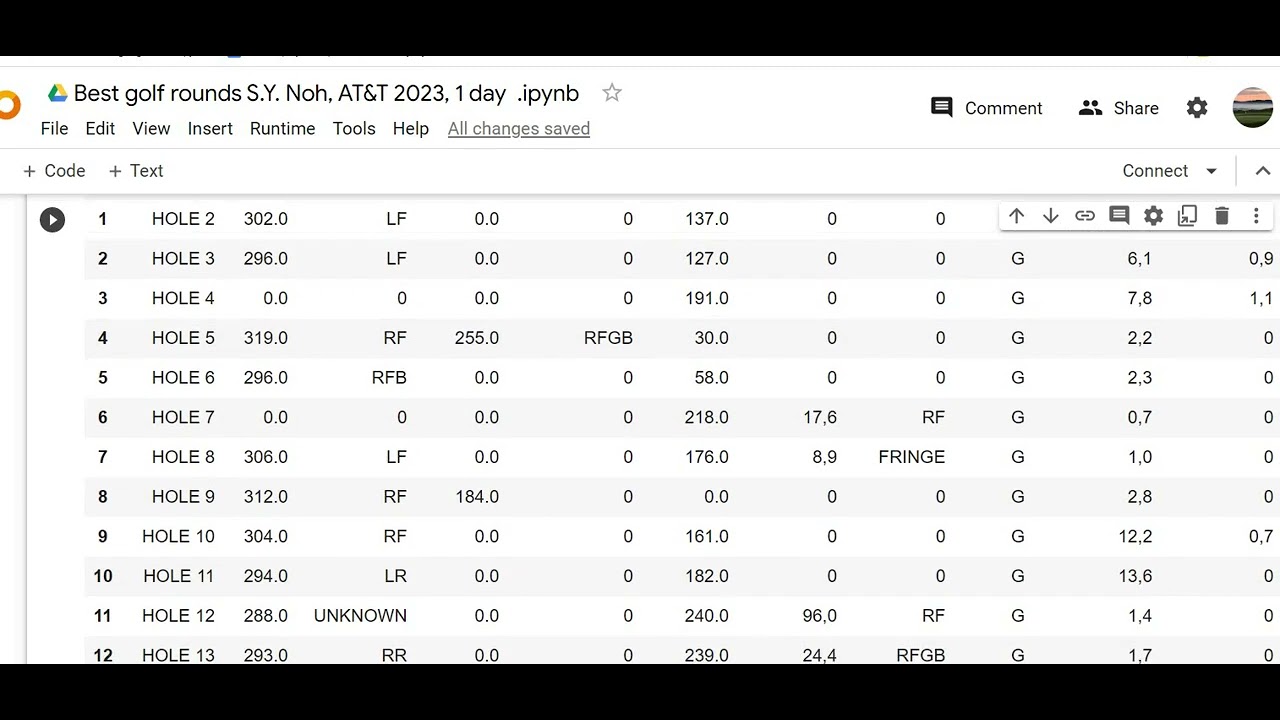Click the Share button

coord(1118,108)
